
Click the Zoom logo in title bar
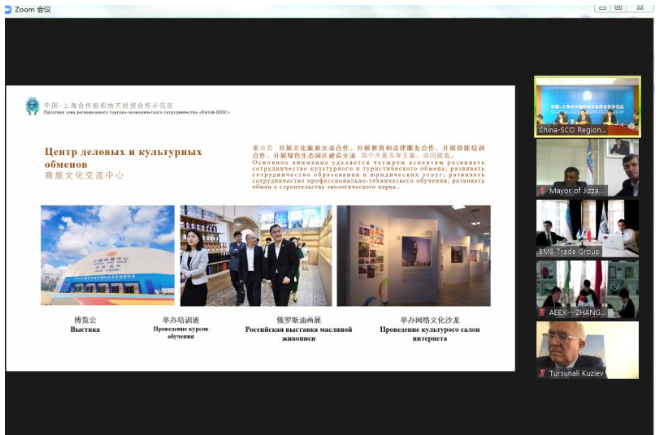[8, 7]
